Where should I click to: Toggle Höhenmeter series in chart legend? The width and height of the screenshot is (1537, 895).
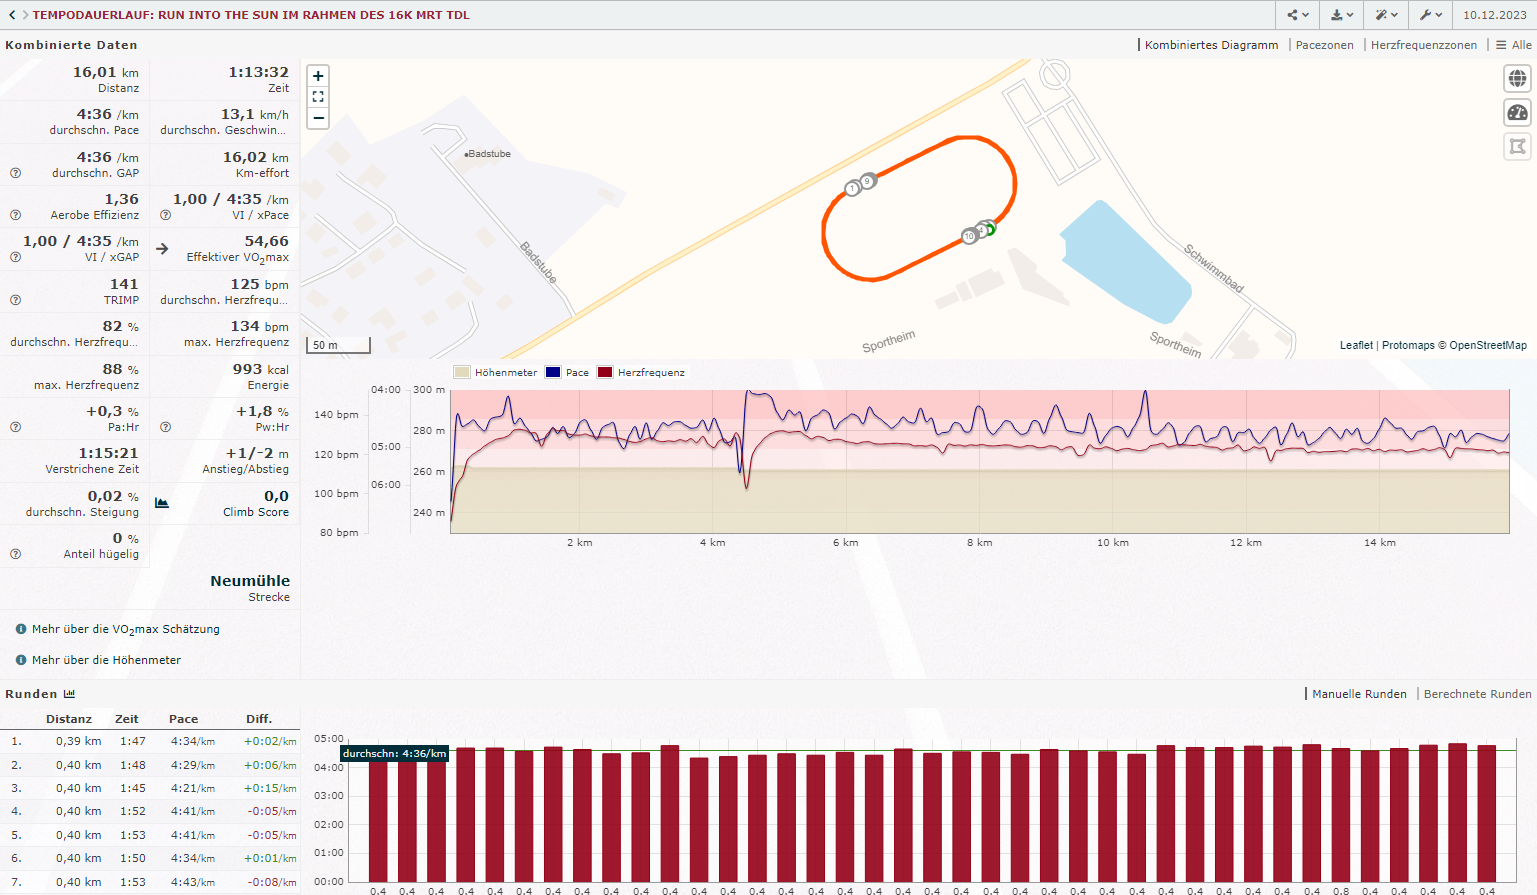[496, 373]
